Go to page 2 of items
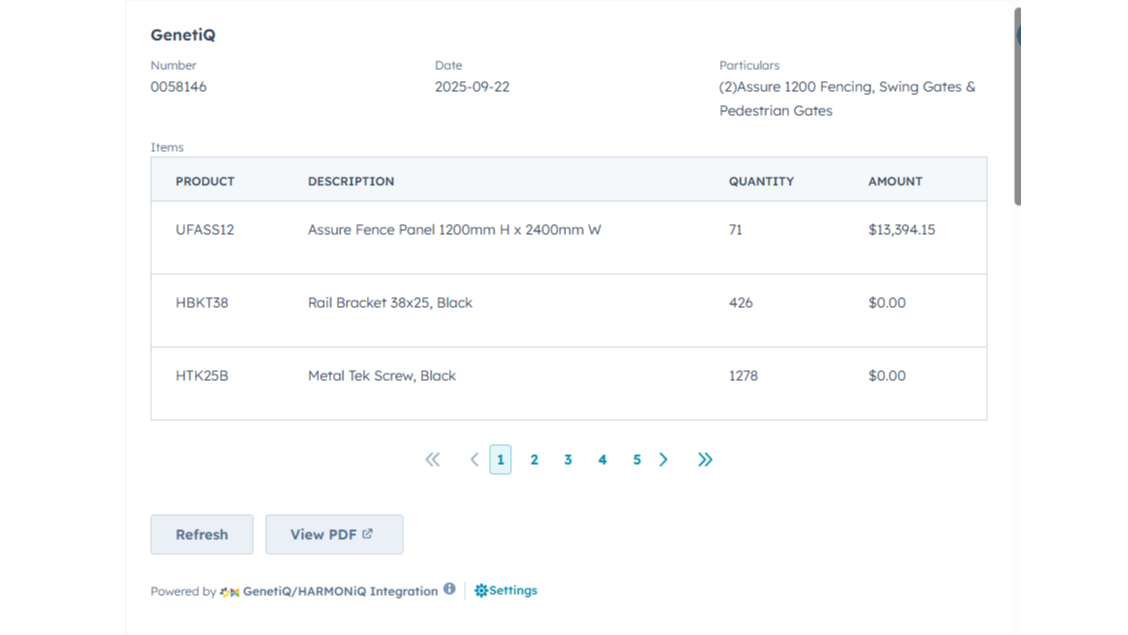 point(534,459)
